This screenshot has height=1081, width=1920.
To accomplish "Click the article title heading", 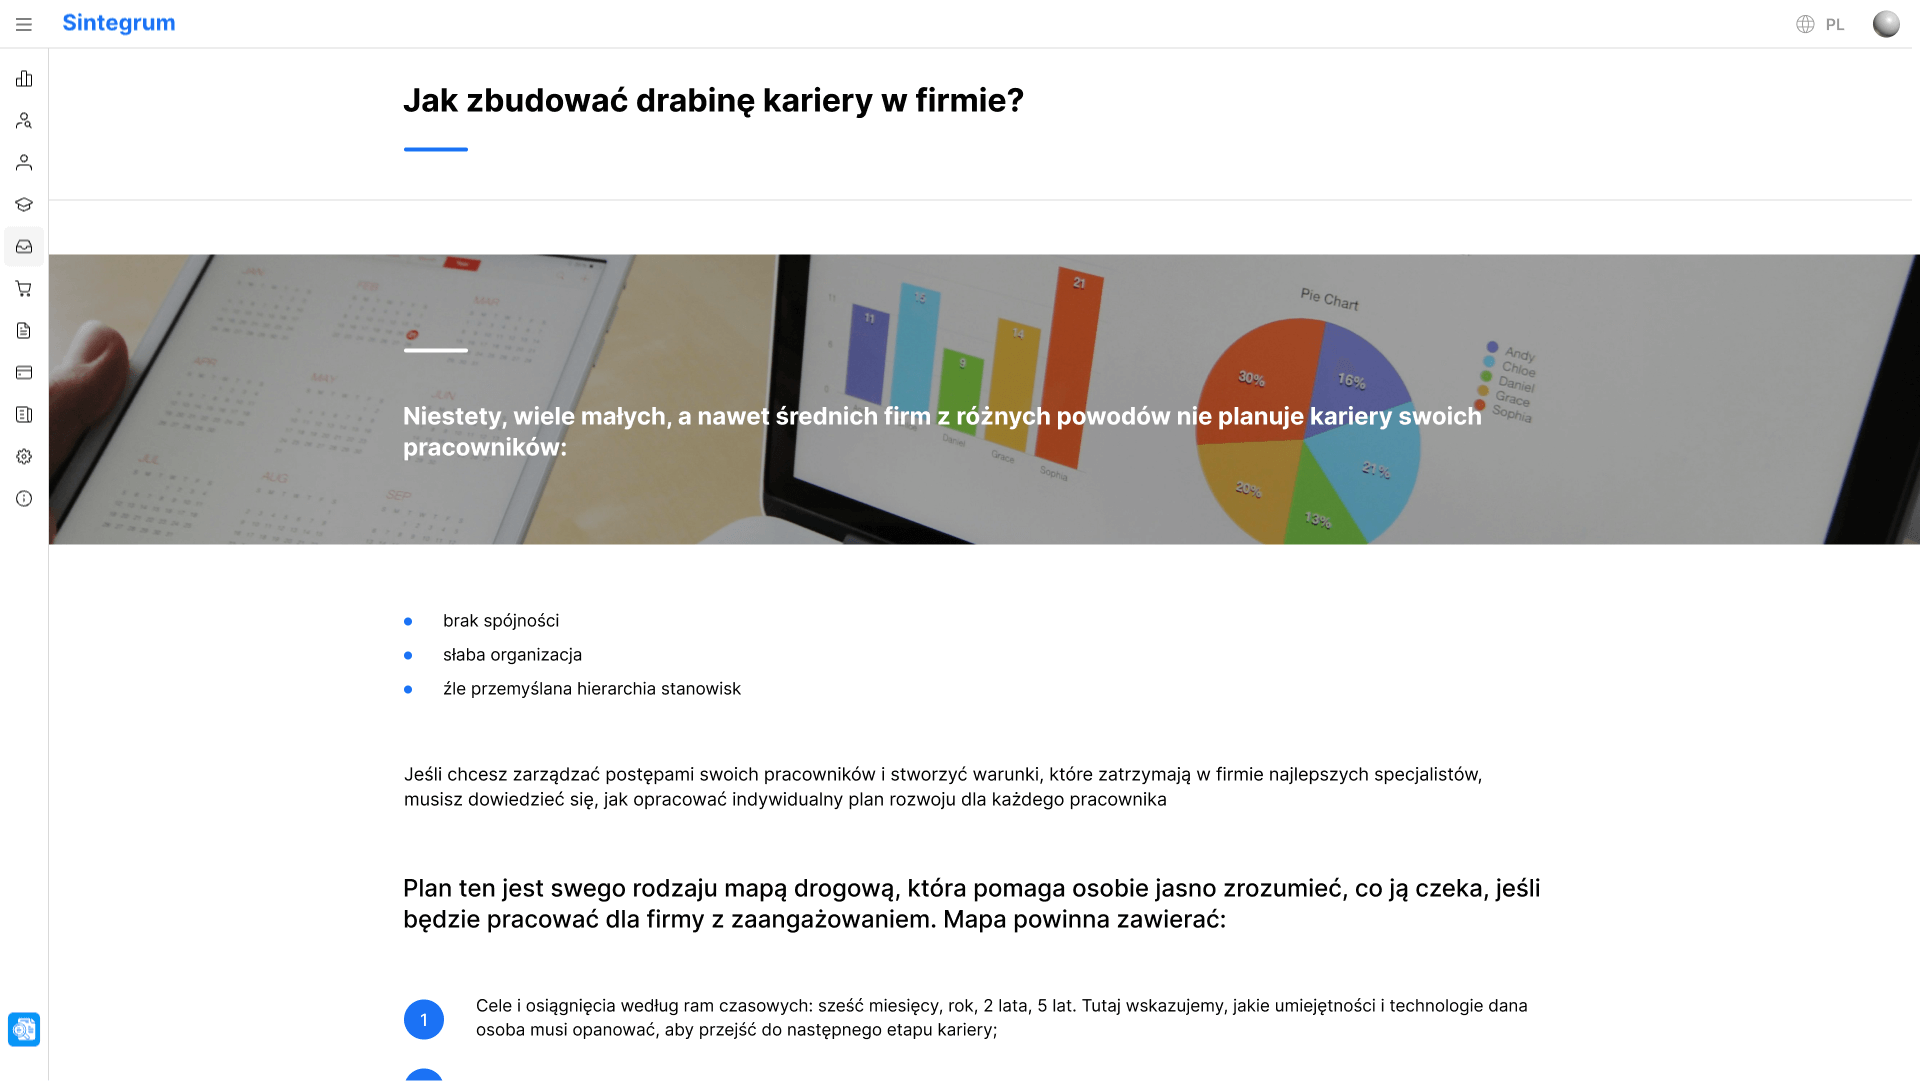I will pos(713,100).
